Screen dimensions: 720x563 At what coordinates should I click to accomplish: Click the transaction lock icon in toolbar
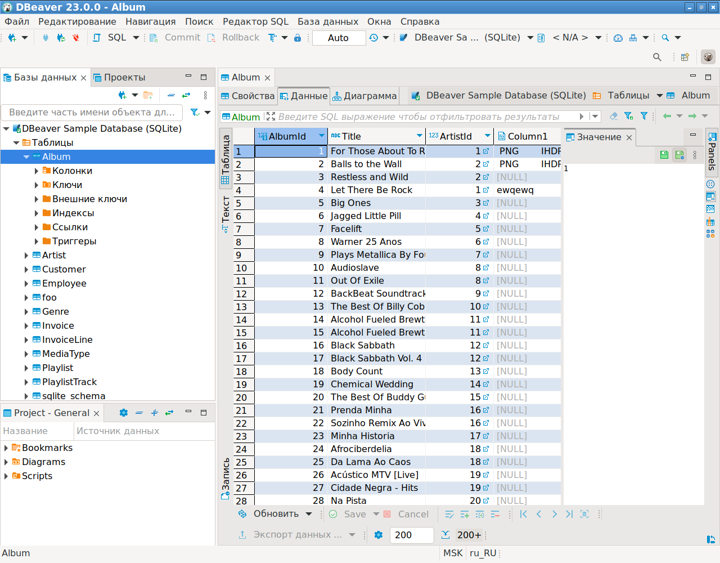click(x=298, y=38)
